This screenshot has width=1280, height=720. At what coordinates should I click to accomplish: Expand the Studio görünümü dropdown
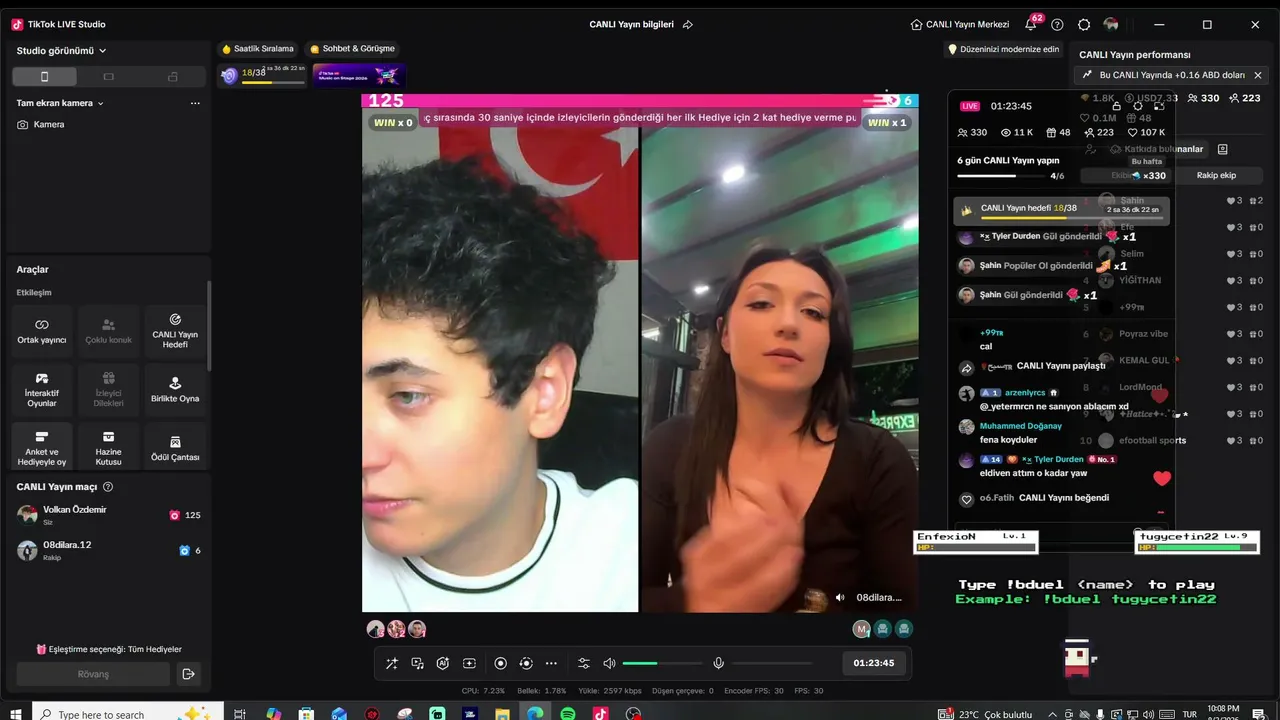click(61, 51)
